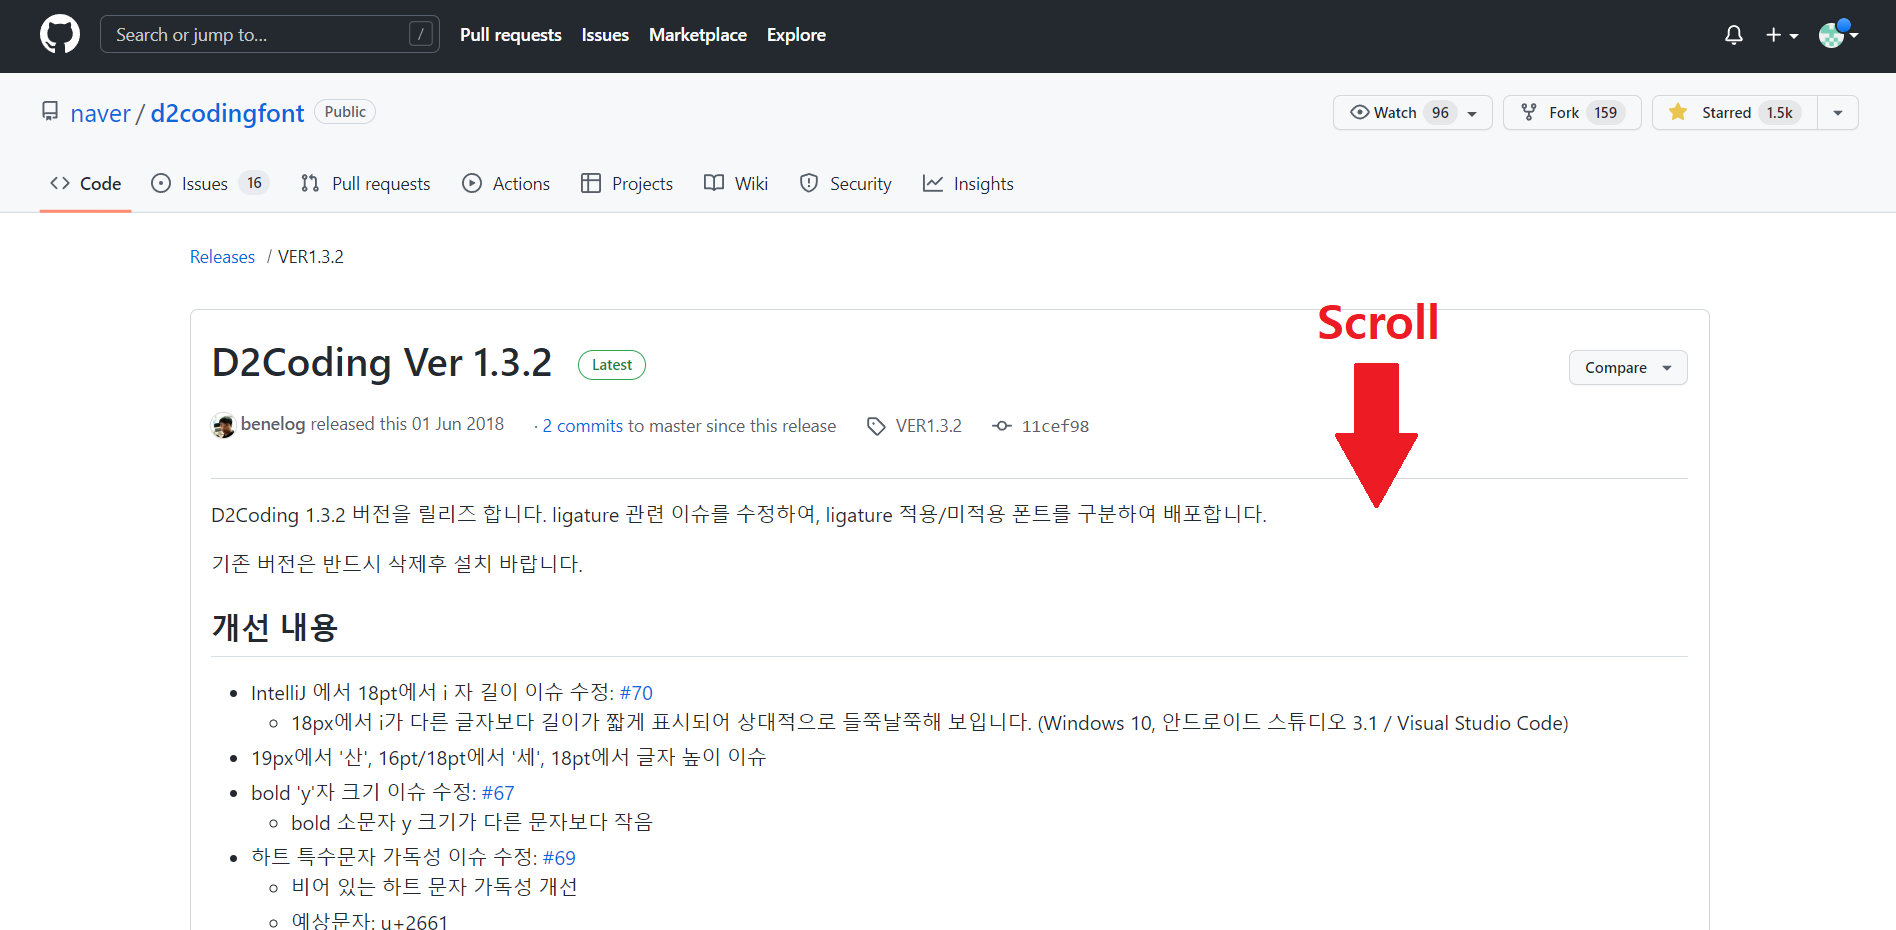
Task: Open Marketplace in top navigation
Action: click(698, 35)
